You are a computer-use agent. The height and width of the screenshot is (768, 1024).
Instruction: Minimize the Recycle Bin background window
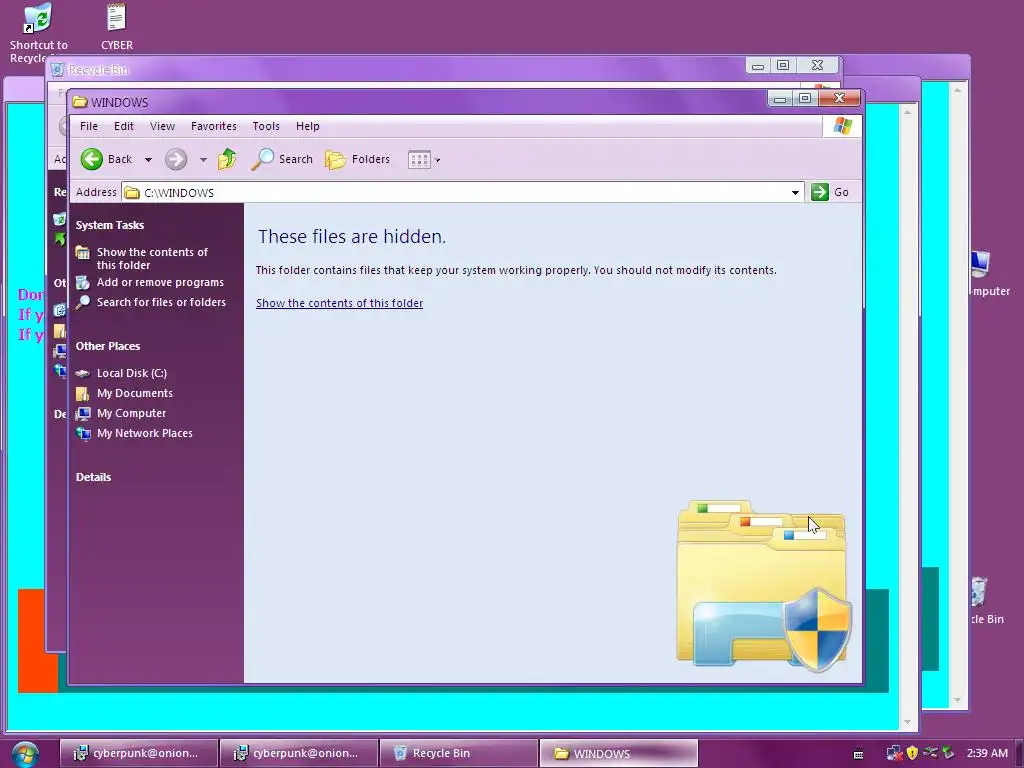[758, 65]
